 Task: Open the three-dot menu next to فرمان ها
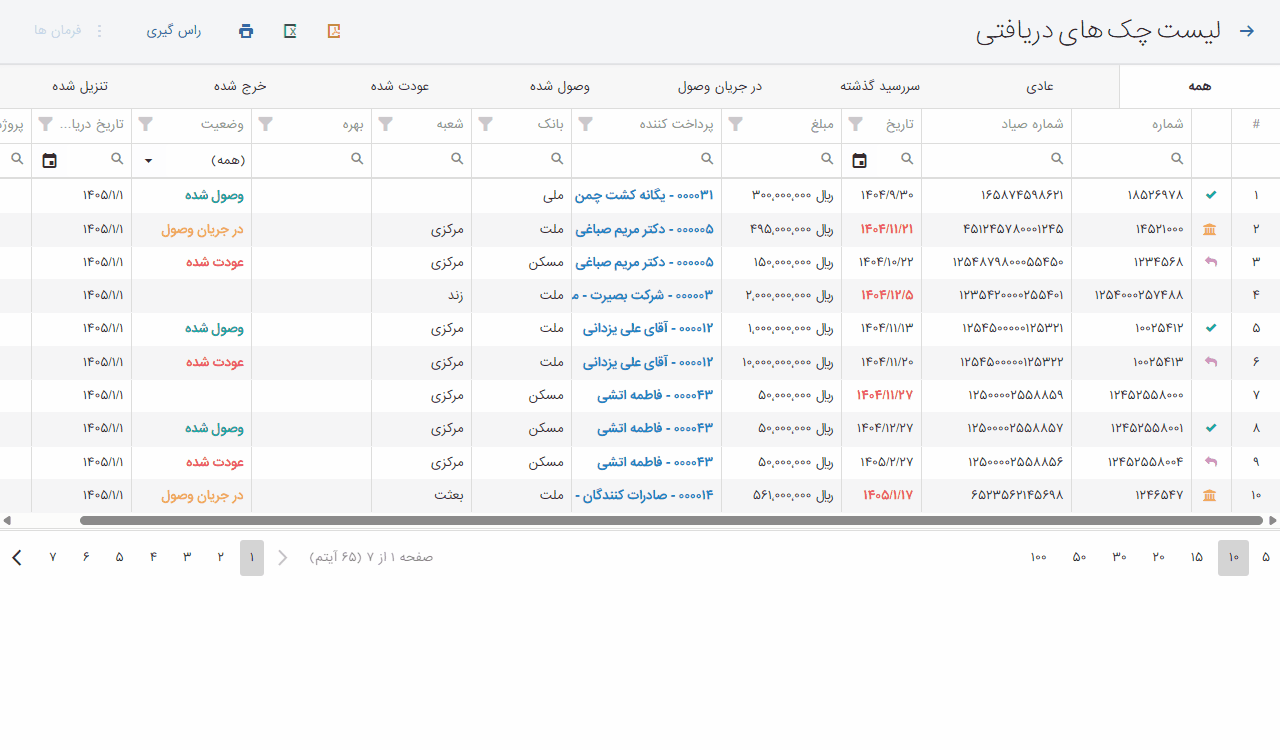click(99, 31)
